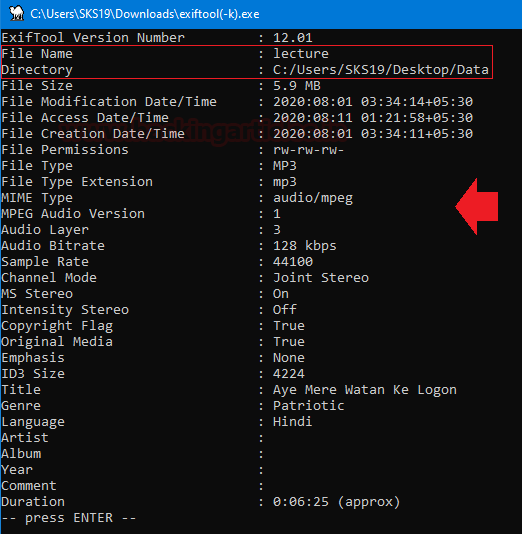Click the ID3 Size value 4224
This screenshot has height=534, width=522.
[x=289, y=374]
